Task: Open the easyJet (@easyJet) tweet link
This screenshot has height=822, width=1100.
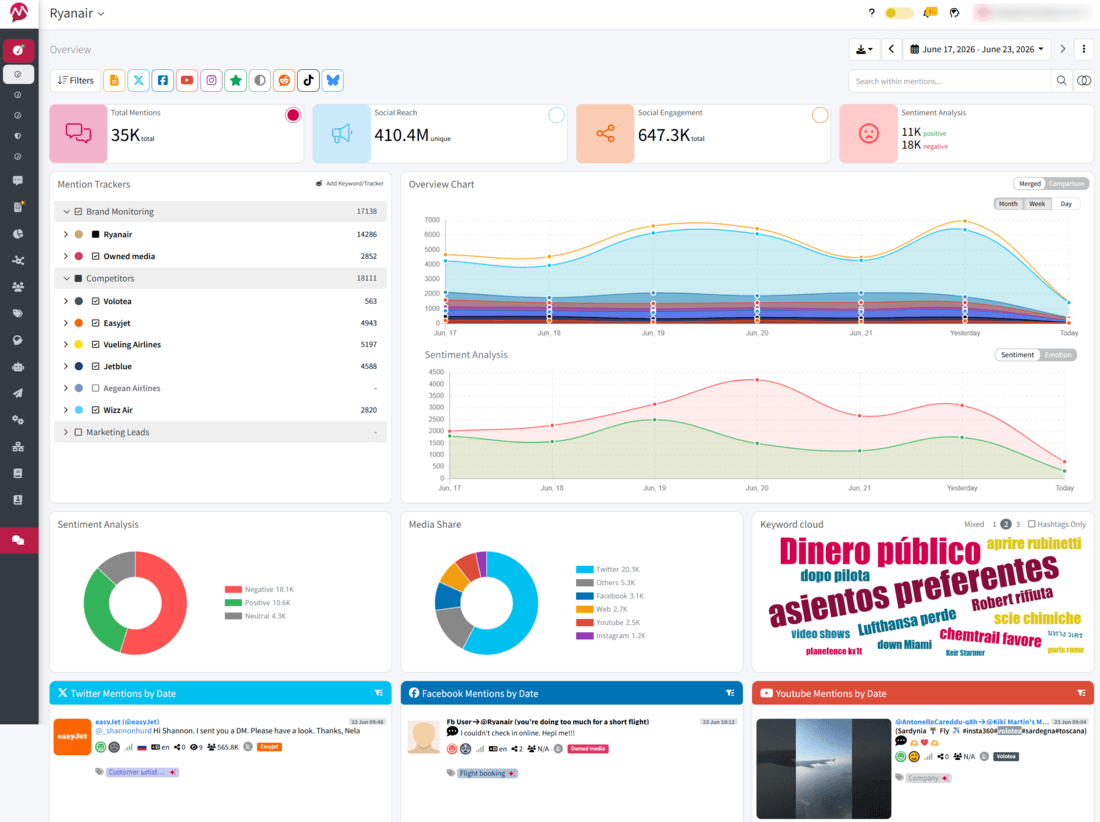Action: 127,721
